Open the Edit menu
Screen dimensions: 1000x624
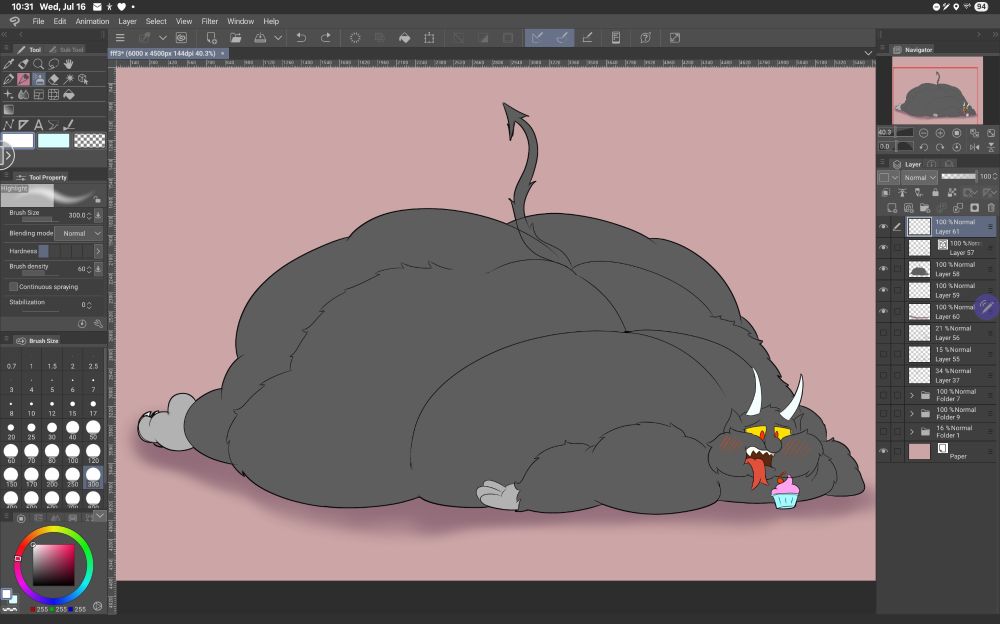59,21
